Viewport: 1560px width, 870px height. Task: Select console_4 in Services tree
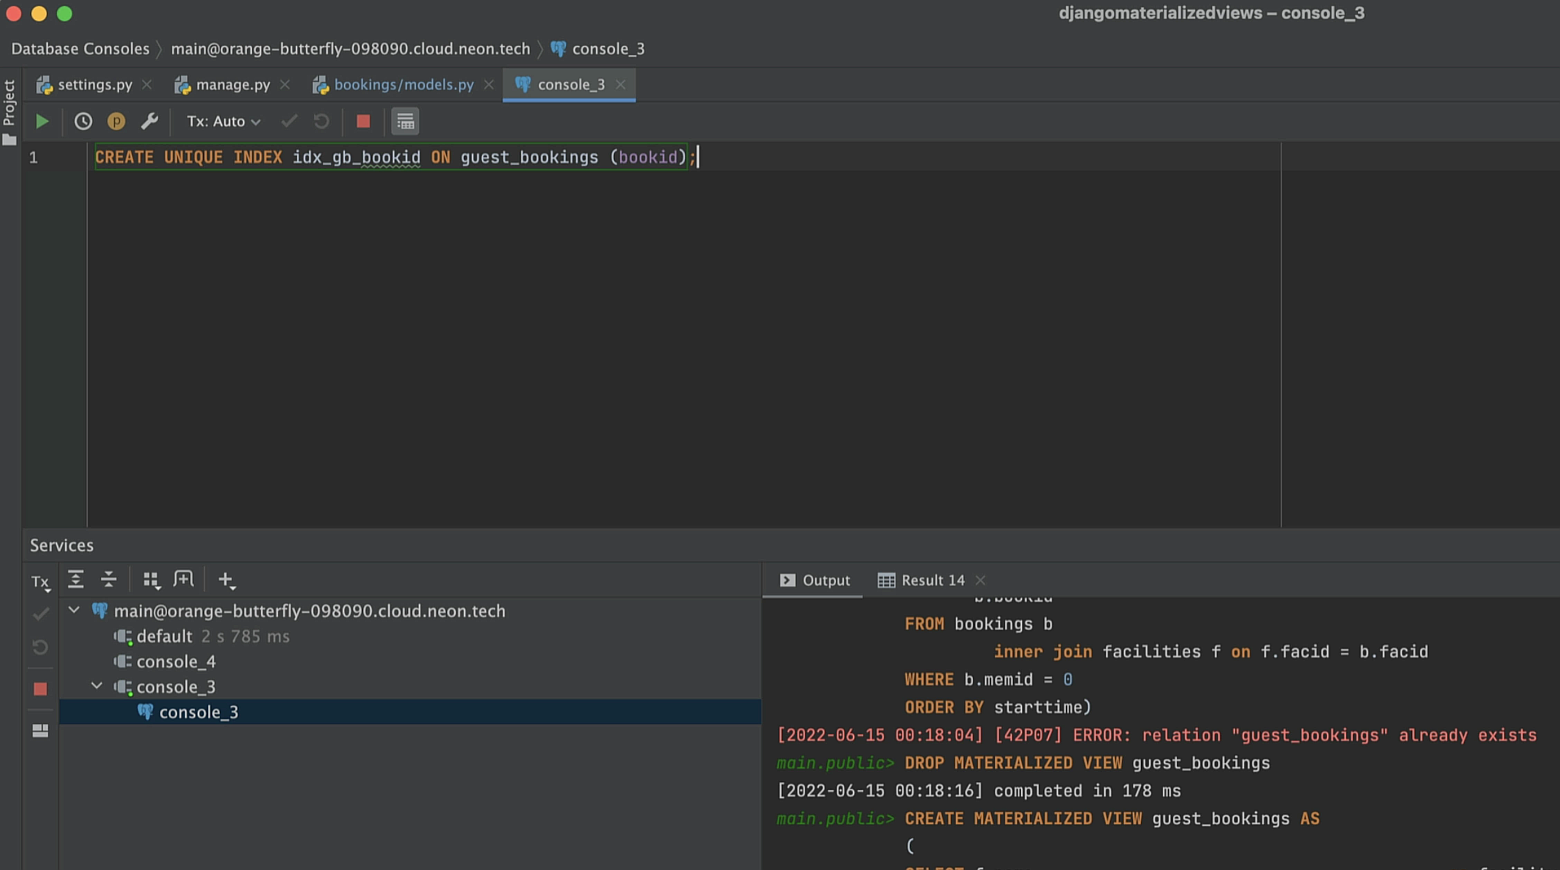(x=410, y=661)
